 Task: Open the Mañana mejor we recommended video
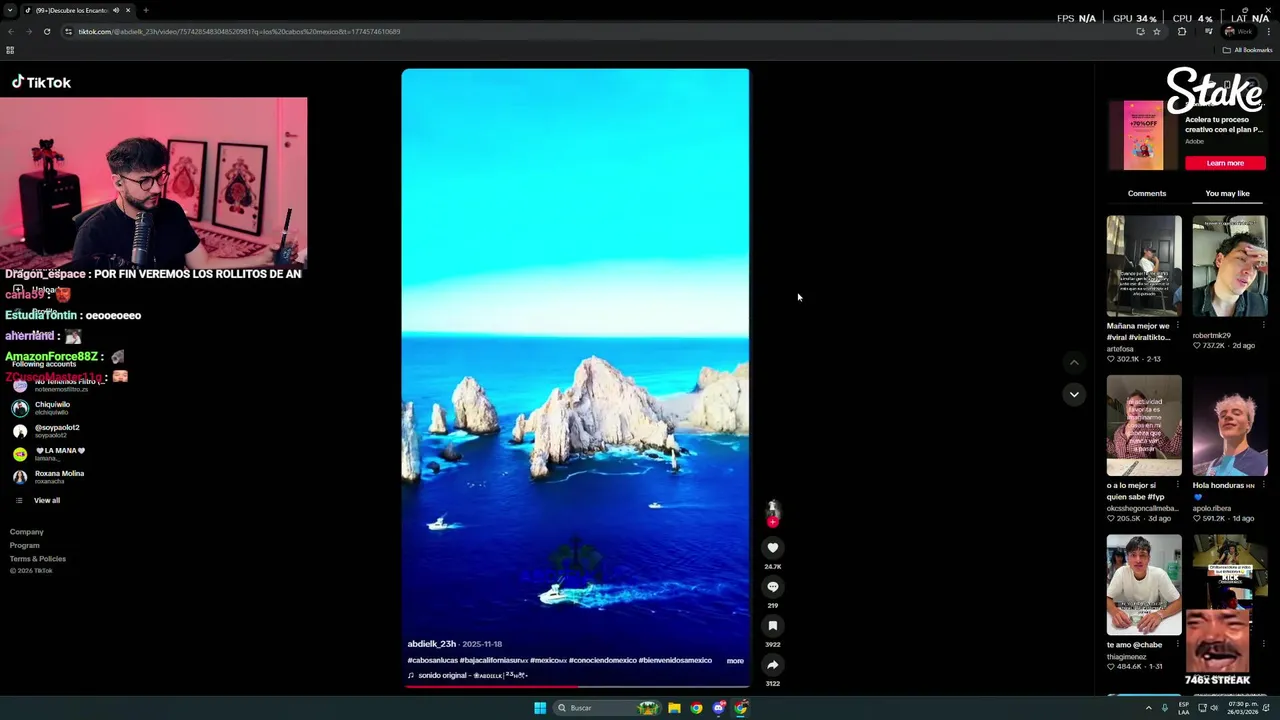[1144, 266]
